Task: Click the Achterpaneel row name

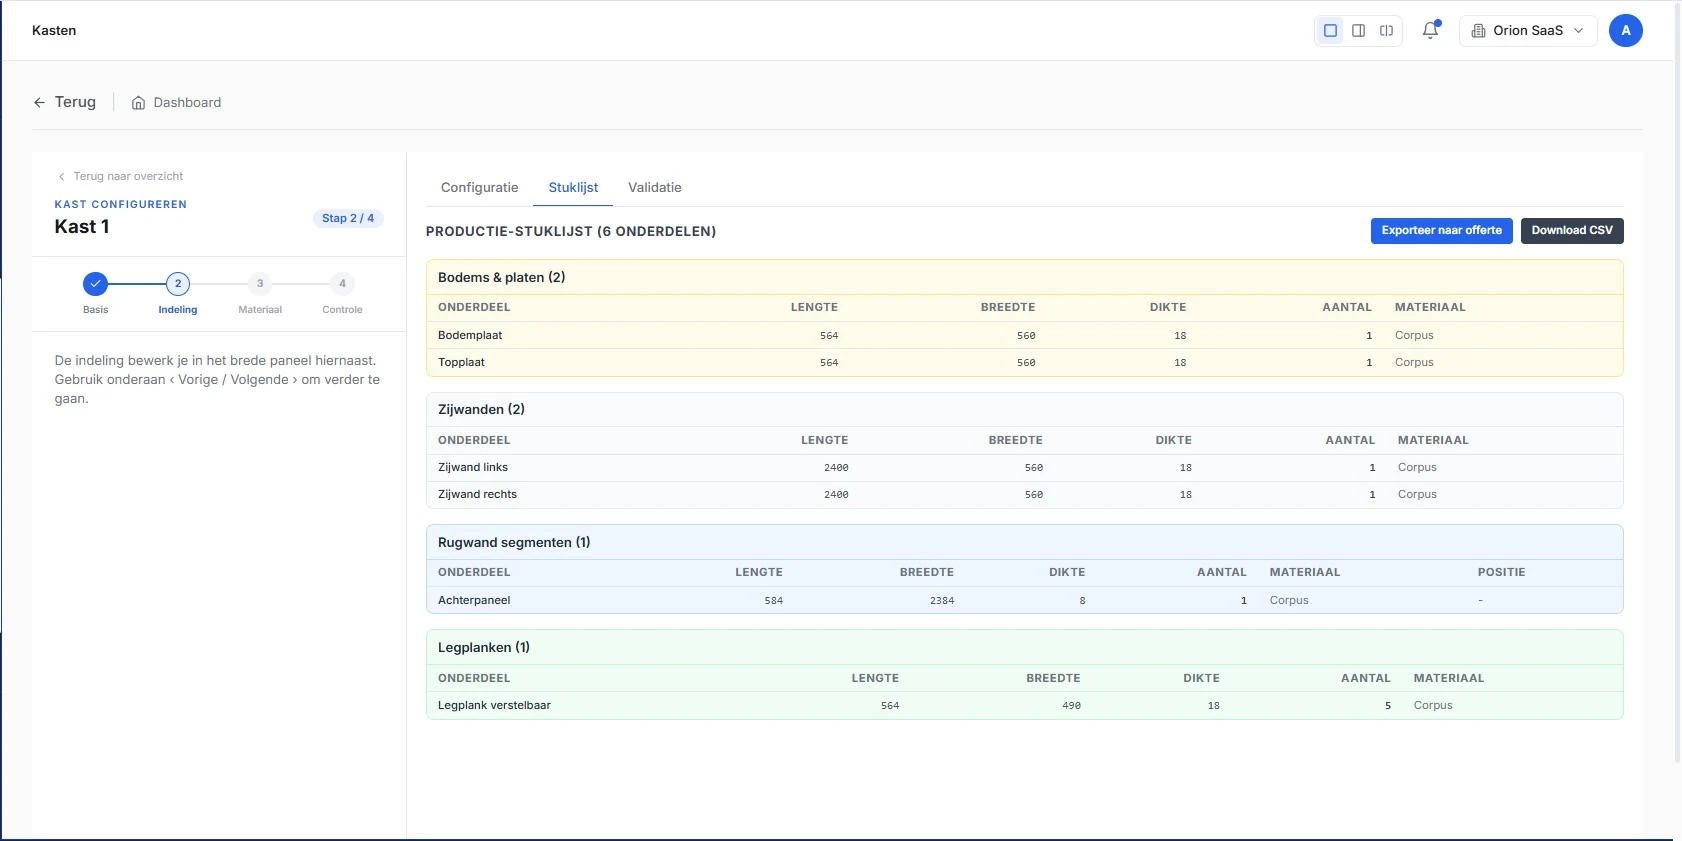Action: (474, 600)
